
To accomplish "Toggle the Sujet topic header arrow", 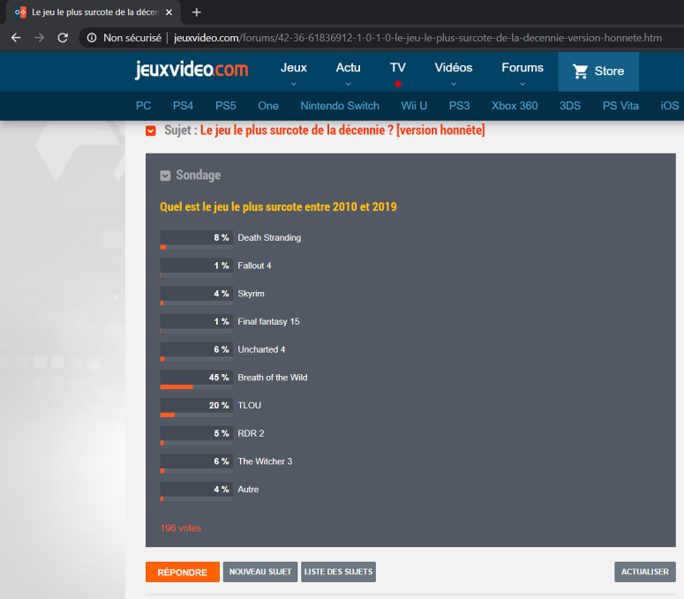I will (x=151, y=131).
